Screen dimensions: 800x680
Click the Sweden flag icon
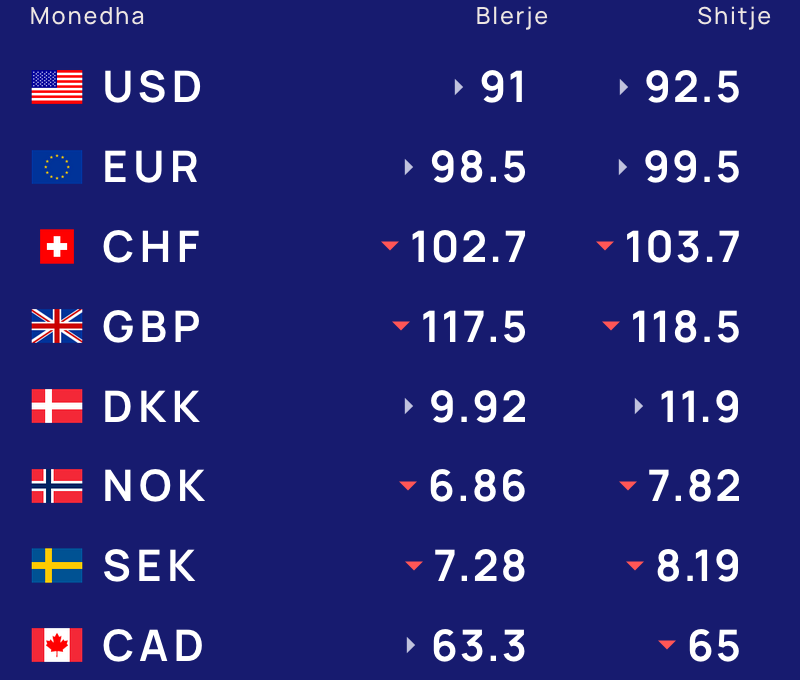pos(57,566)
